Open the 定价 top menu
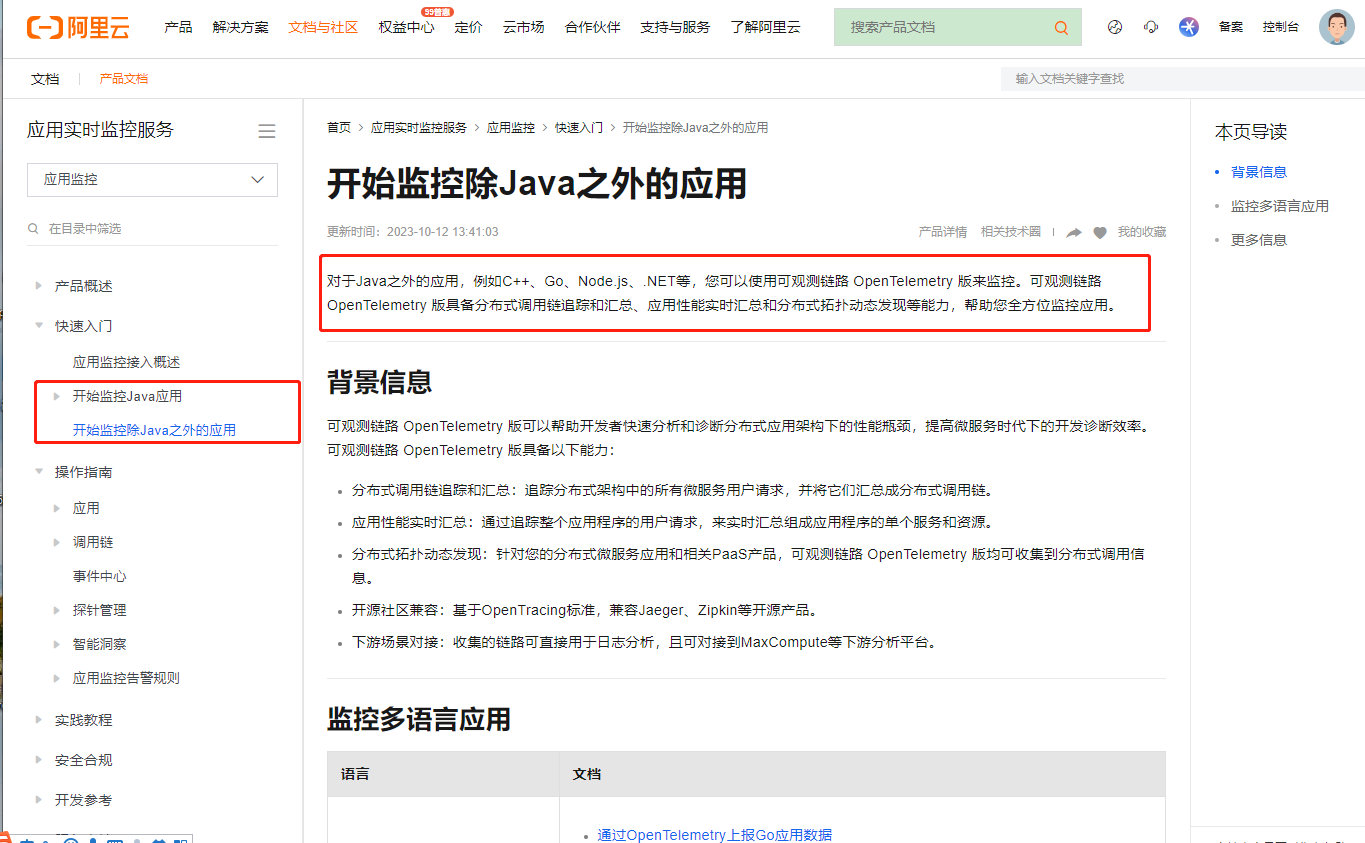Viewport: 1365px width, 843px height. 468,27
